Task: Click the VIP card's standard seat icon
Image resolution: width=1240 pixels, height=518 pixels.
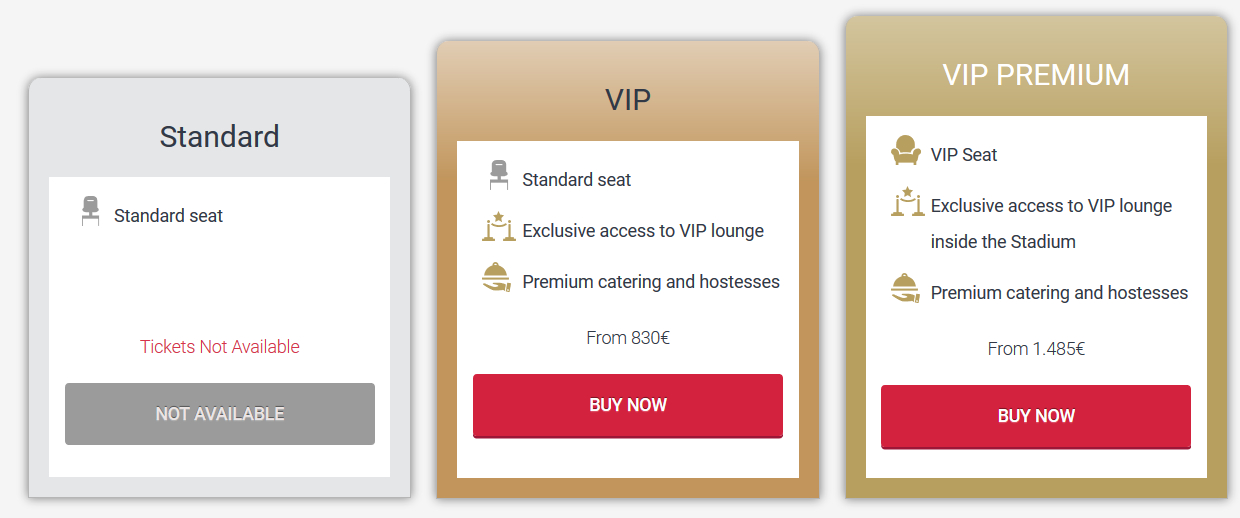Action: (x=499, y=176)
